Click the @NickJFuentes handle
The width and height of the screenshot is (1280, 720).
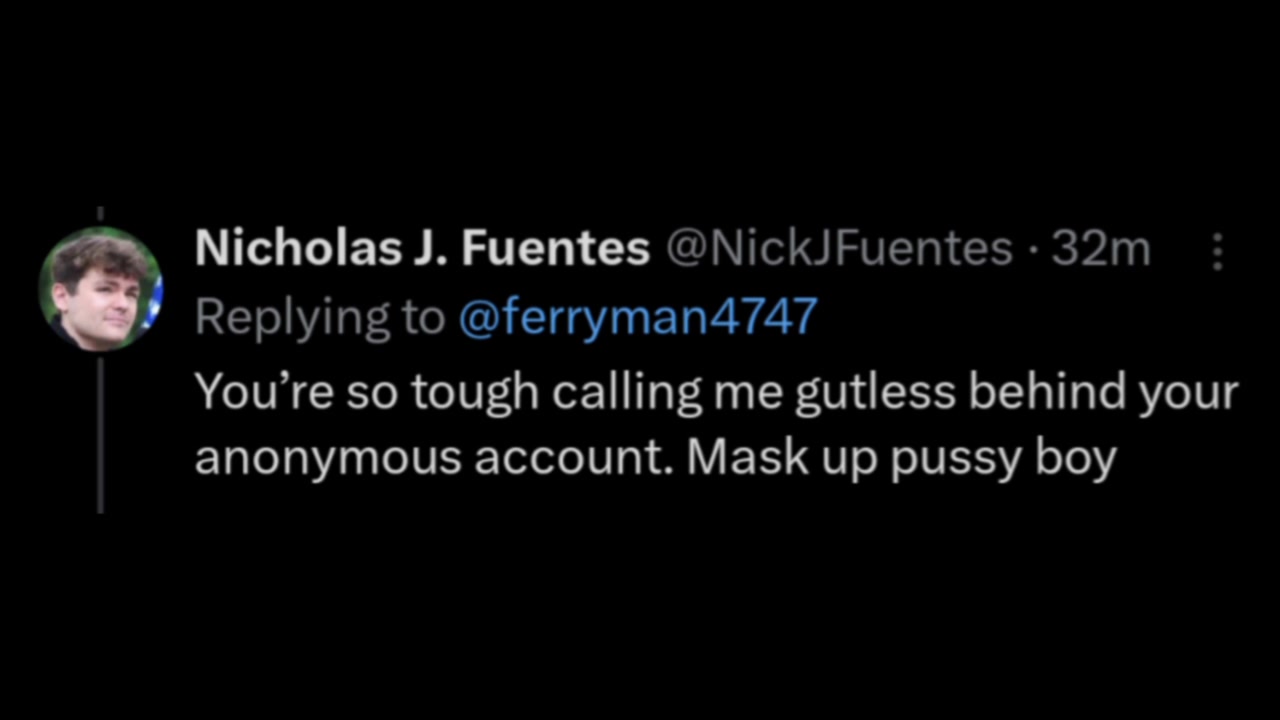click(x=838, y=249)
